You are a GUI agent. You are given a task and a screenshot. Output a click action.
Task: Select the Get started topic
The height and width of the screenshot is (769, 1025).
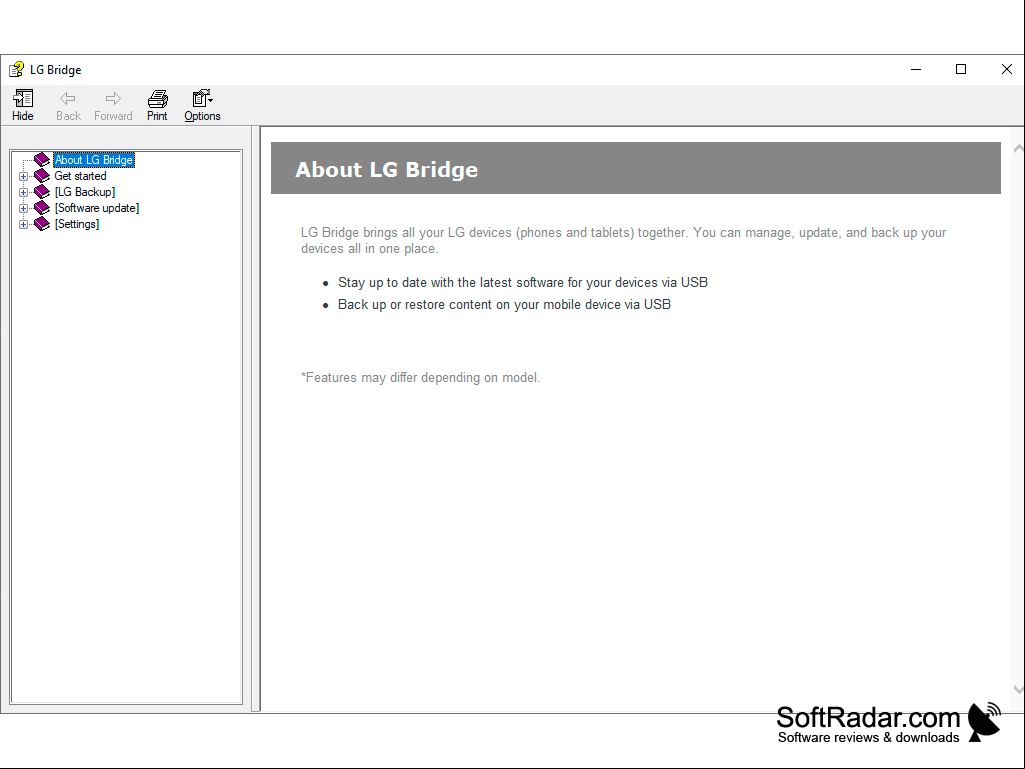point(80,176)
